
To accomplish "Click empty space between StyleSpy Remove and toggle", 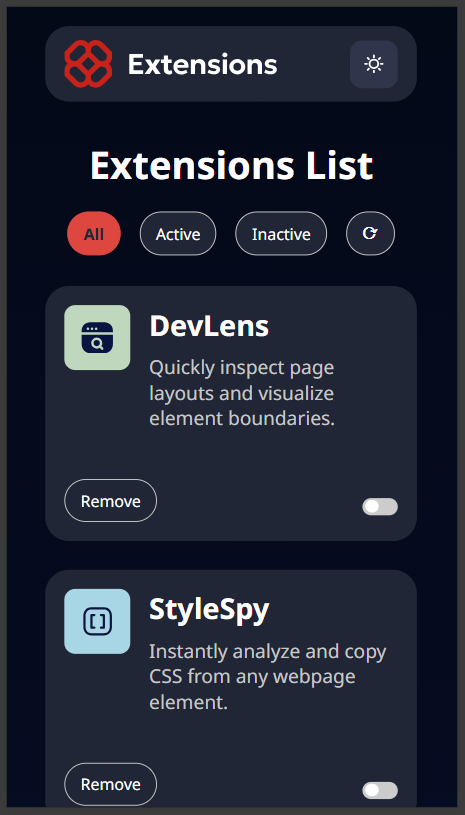I will (260, 785).
